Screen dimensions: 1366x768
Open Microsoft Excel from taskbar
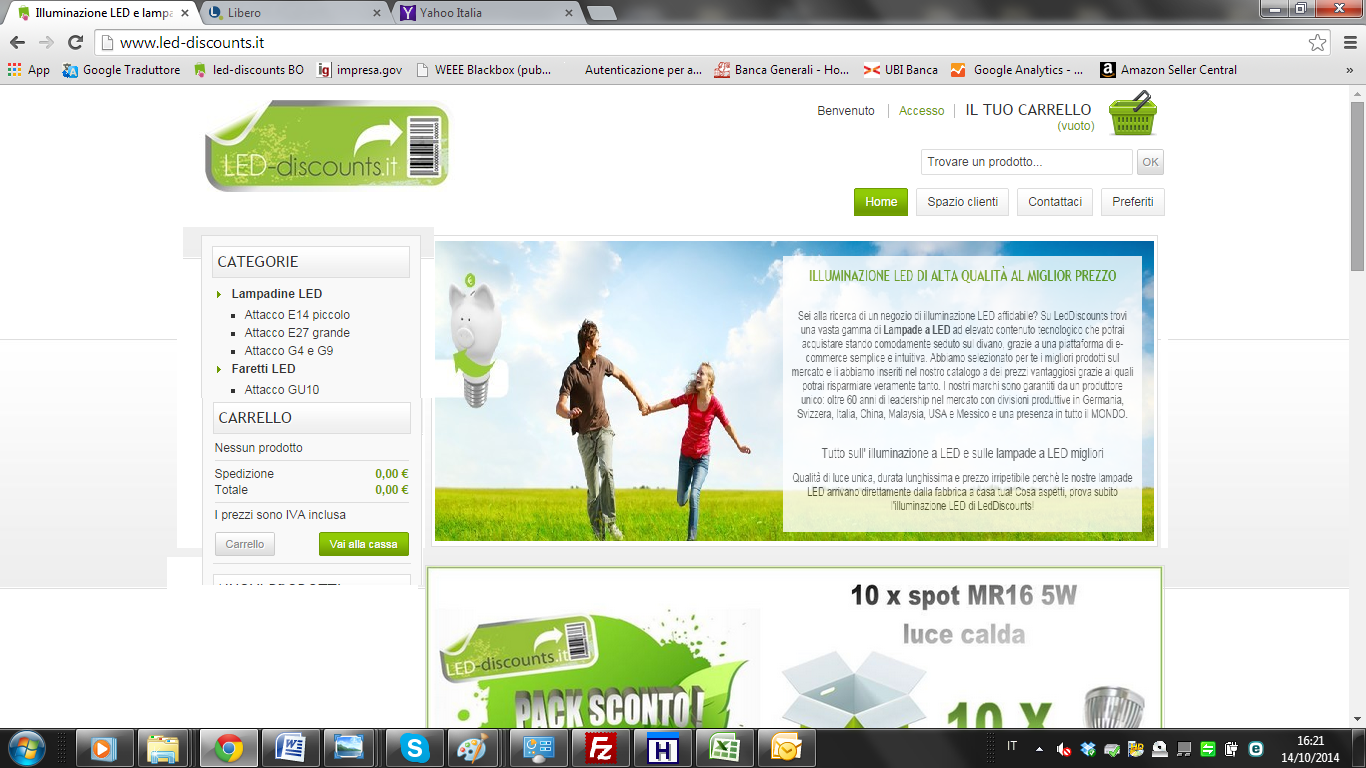[x=725, y=748]
